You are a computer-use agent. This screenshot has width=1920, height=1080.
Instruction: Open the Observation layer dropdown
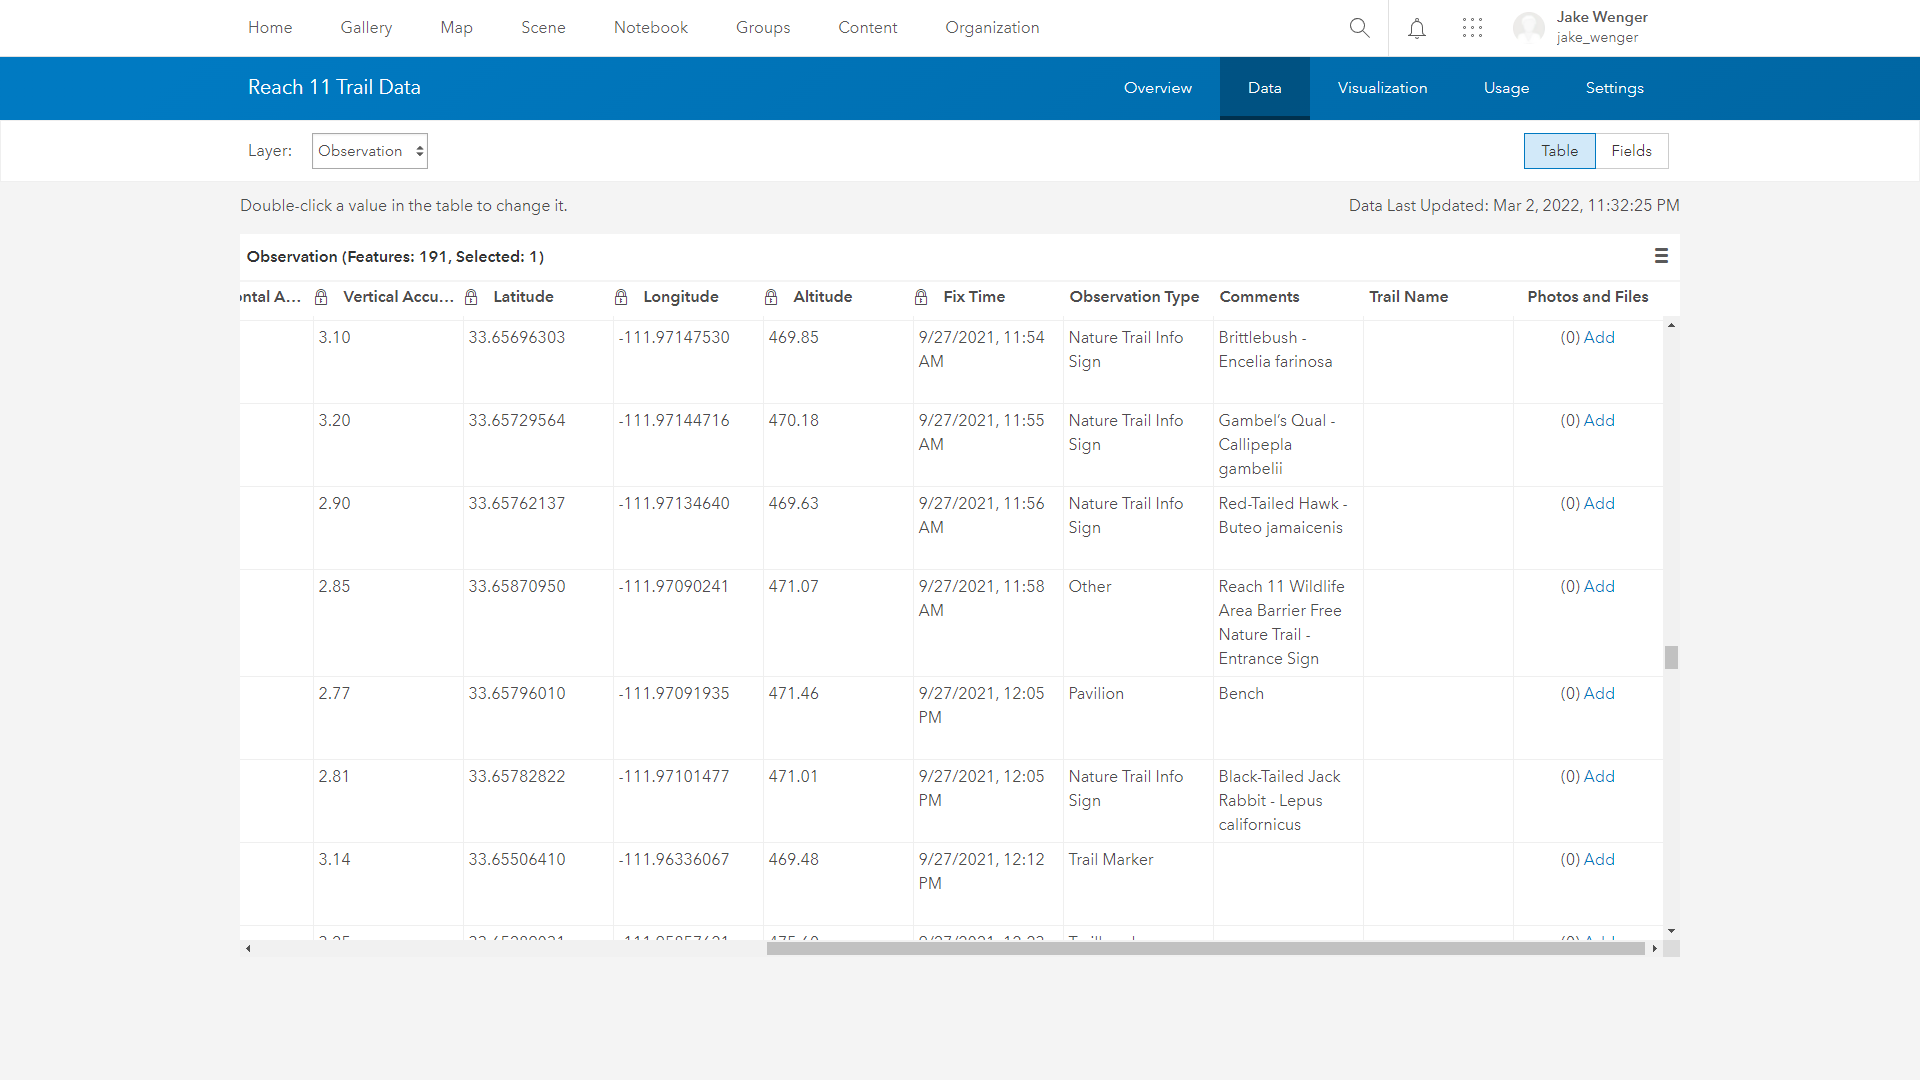click(370, 151)
